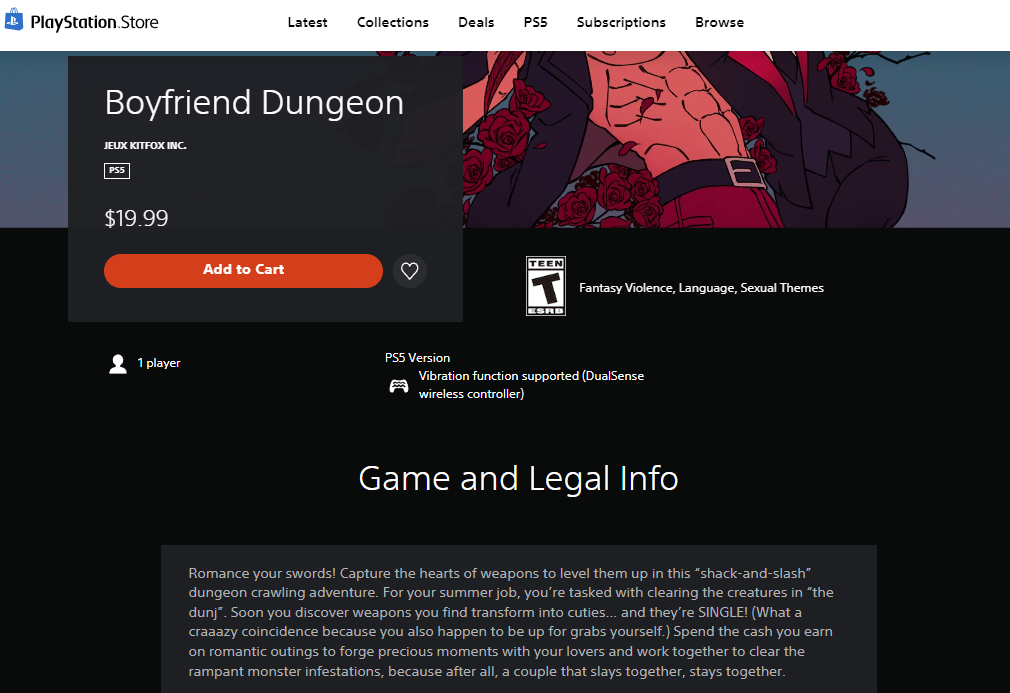Click the Vibration function supported text
Viewport: 1010px width, 693px height.
[x=531, y=385]
